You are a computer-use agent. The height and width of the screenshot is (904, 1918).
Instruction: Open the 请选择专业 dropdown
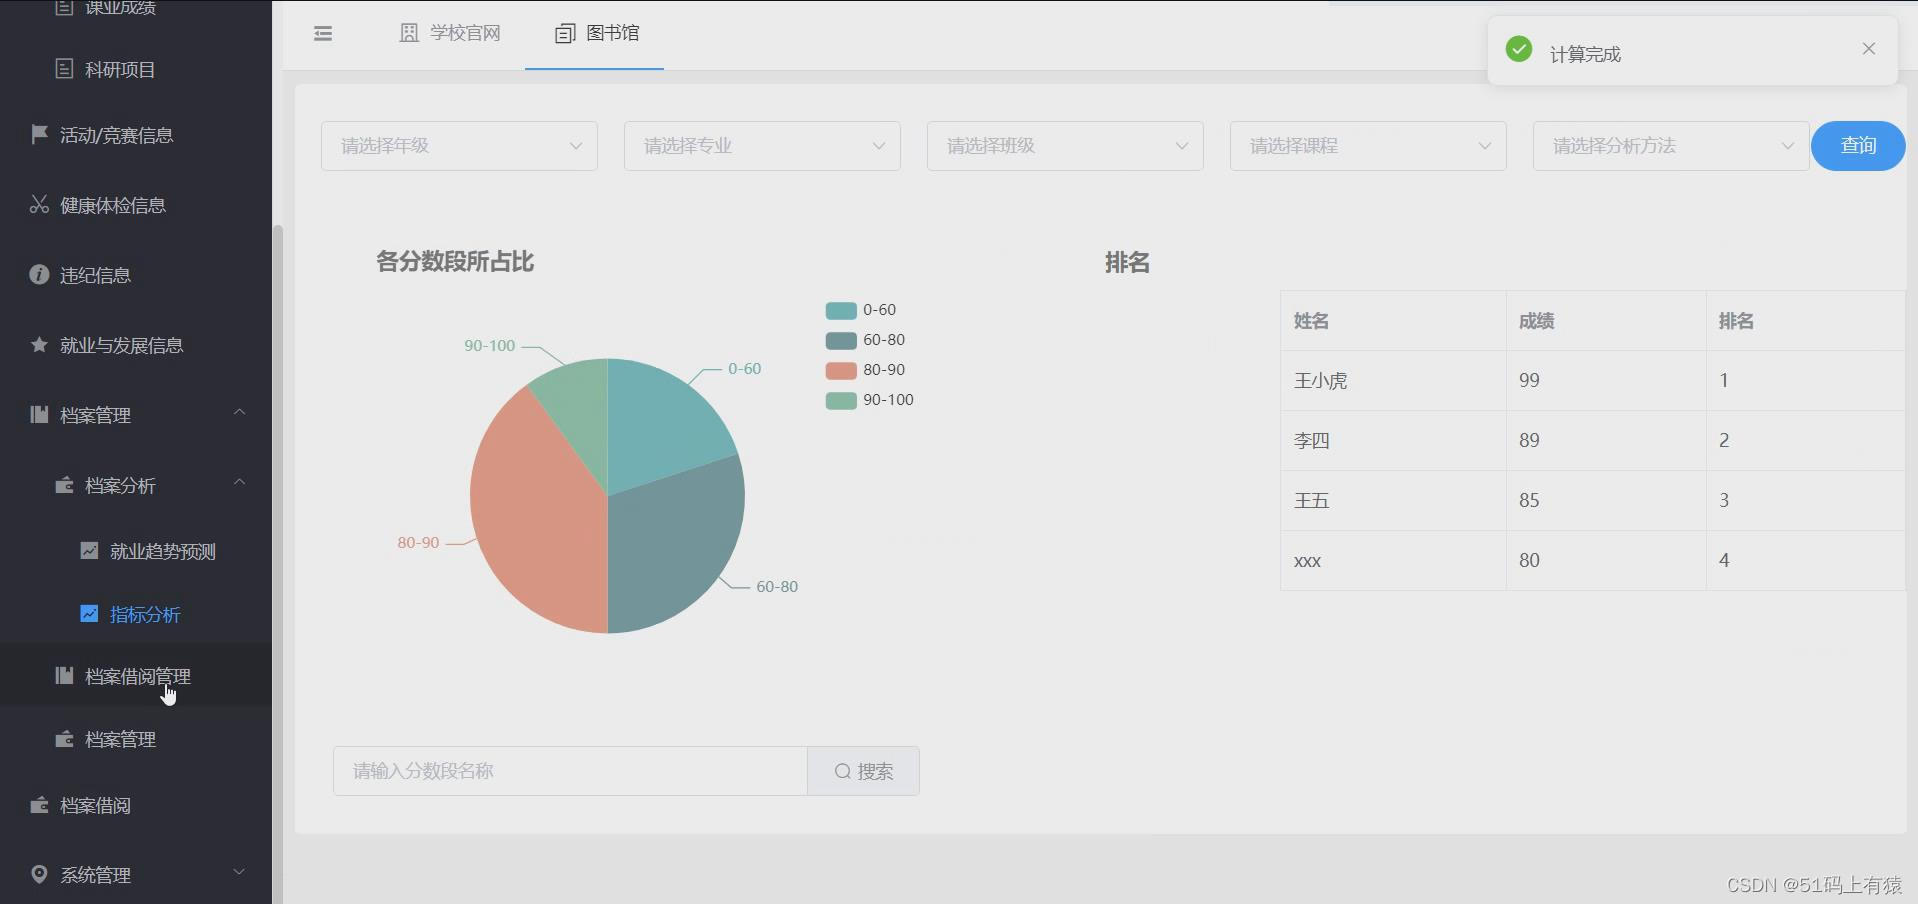click(762, 146)
